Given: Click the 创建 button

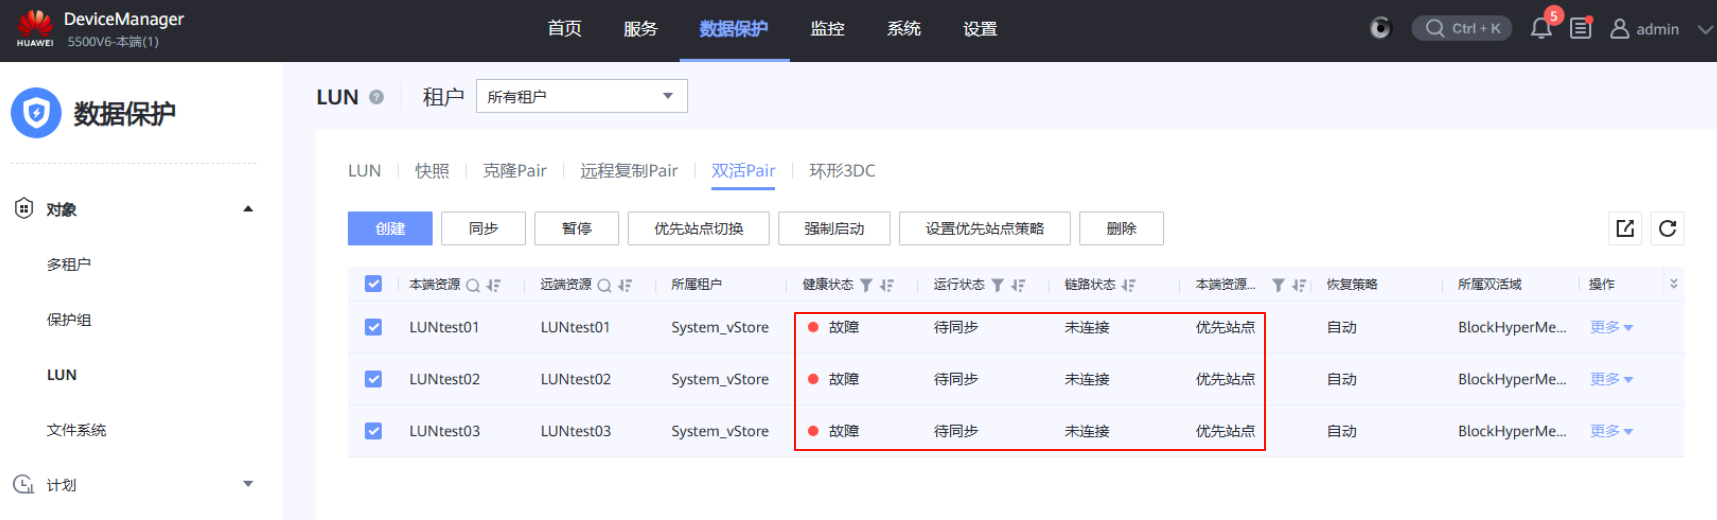Looking at the screenshot, I should coord(390,228).
